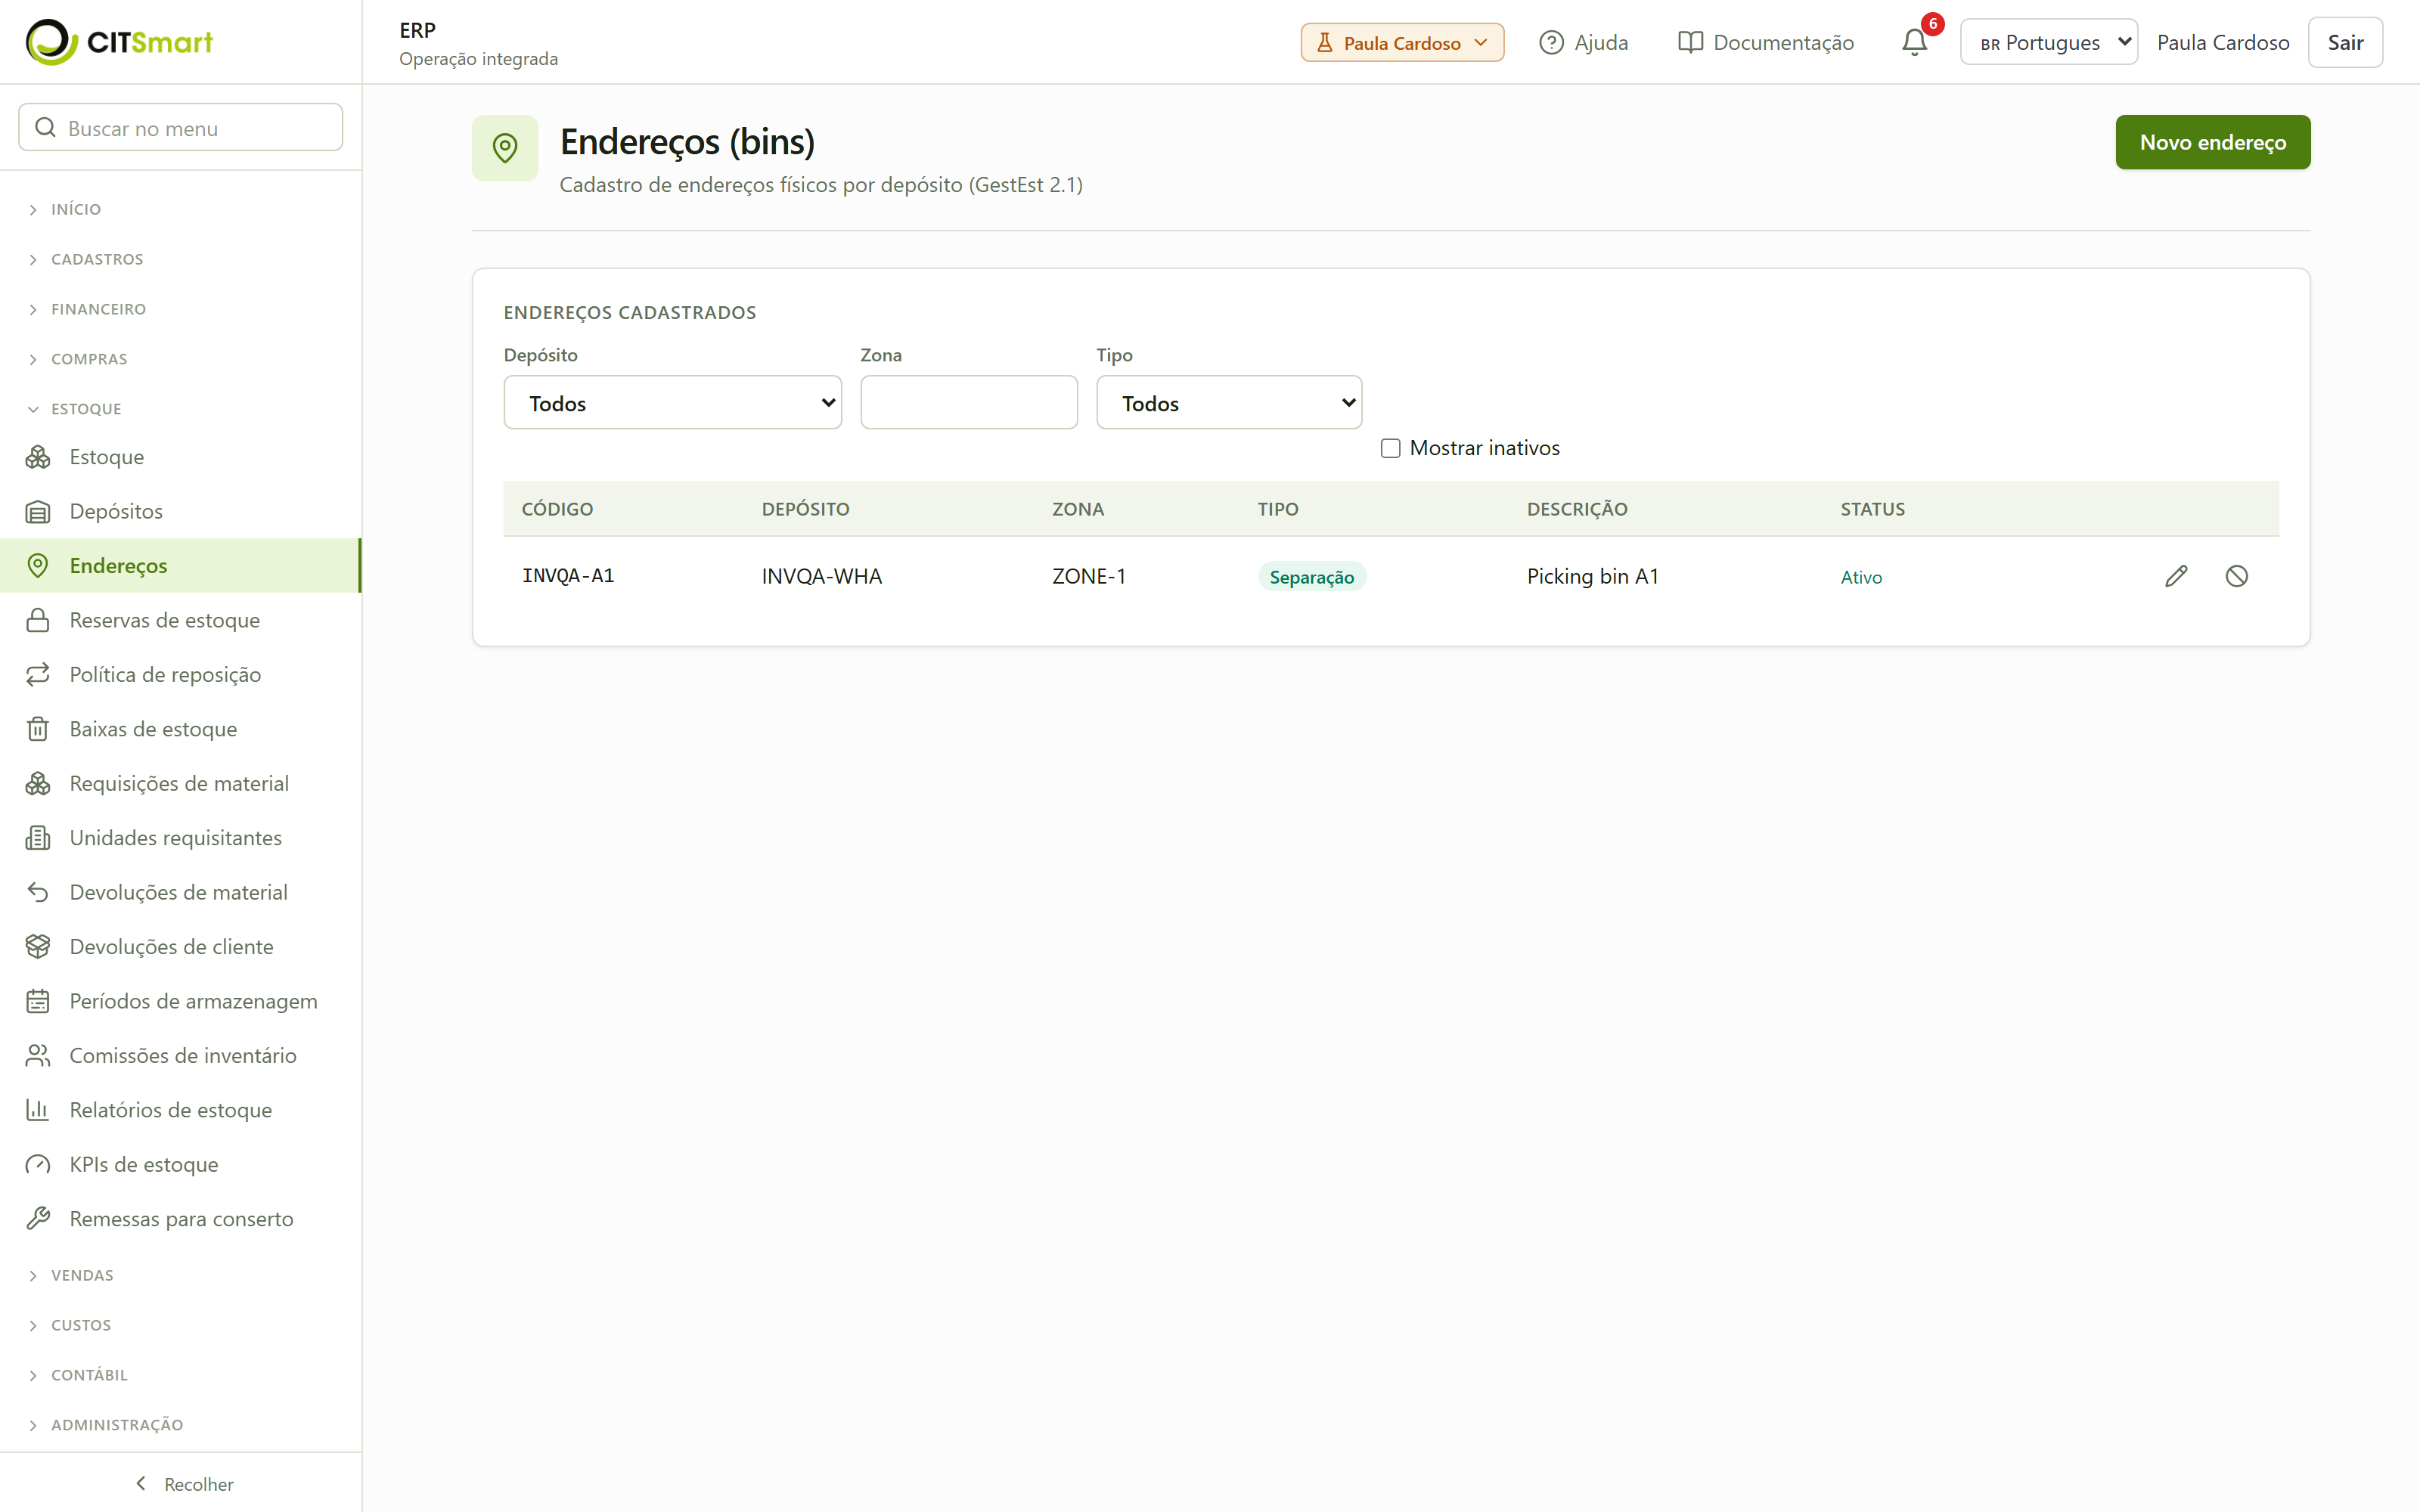Open the Documentação link
The height and width of the screenshot is (1512, 2420).
point(1766,42)
